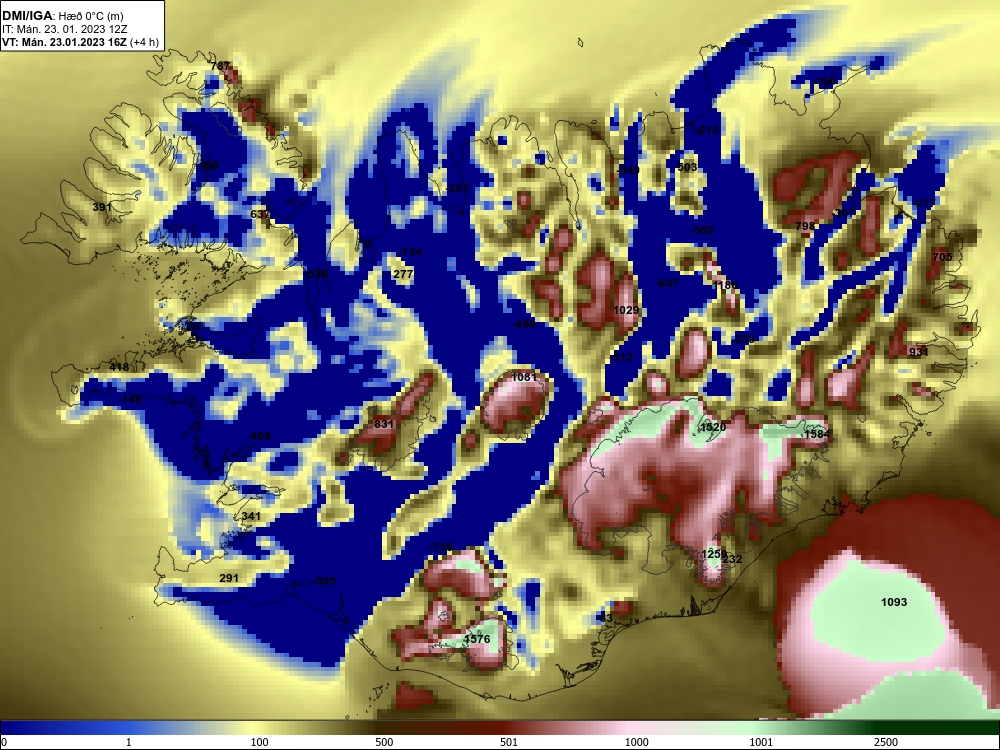The width and height of the screenshot is (1000, 750).
Task: Click the legend label 0
Action: coord(4,742)
